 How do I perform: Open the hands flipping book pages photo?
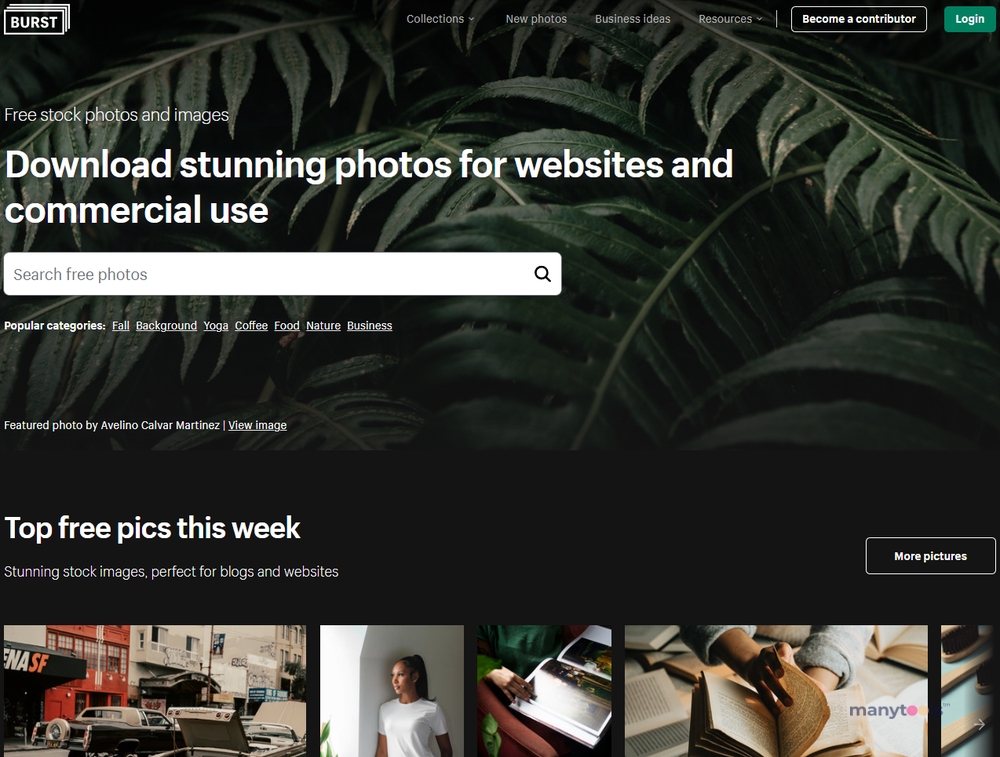[x=776, y=691]
